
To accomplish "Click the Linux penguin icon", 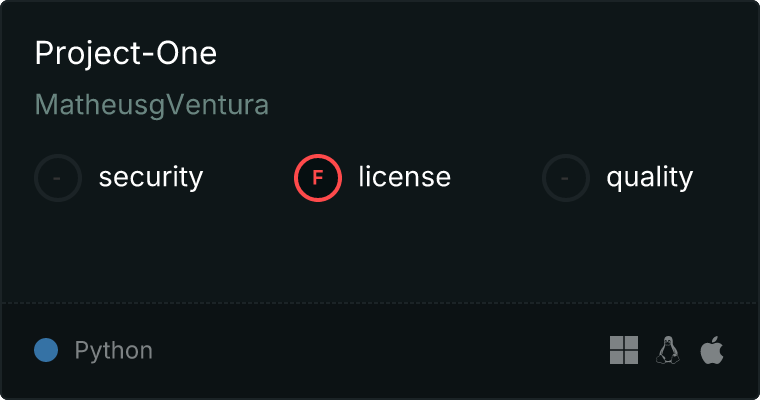I will point(668,350).
